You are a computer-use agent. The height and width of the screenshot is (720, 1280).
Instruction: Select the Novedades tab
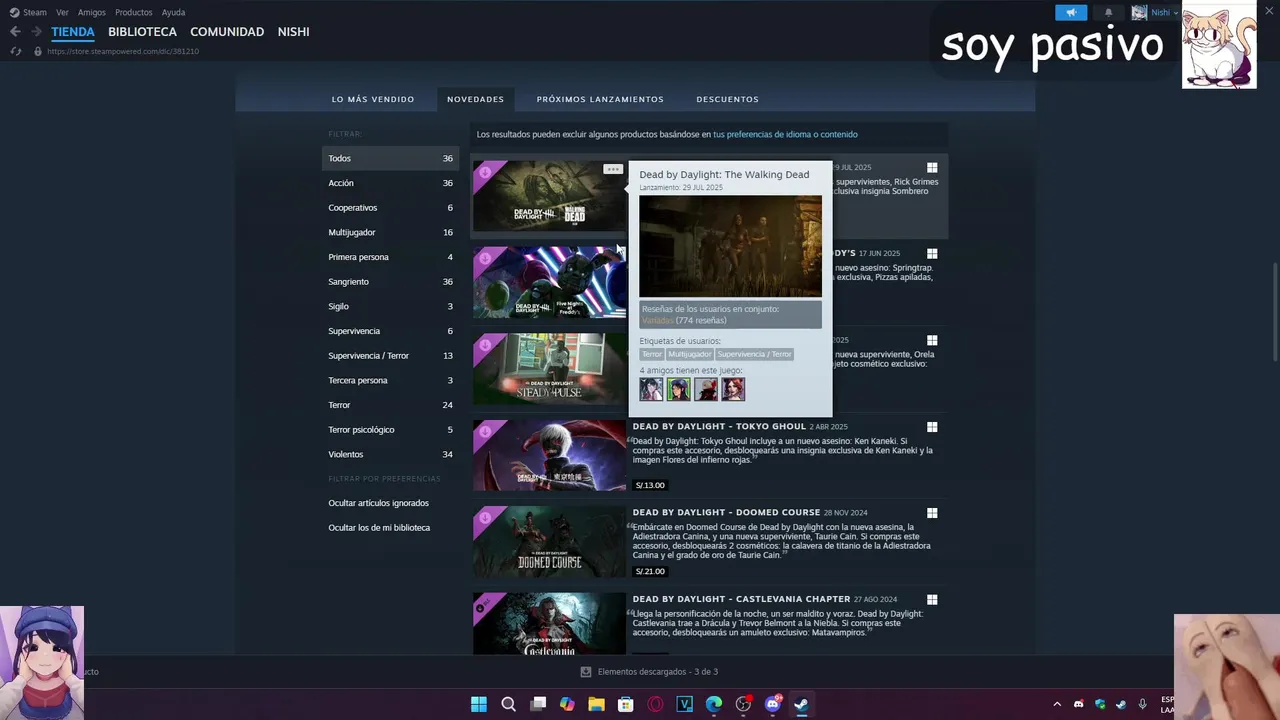pyautogui.click(x=475, y=99)
